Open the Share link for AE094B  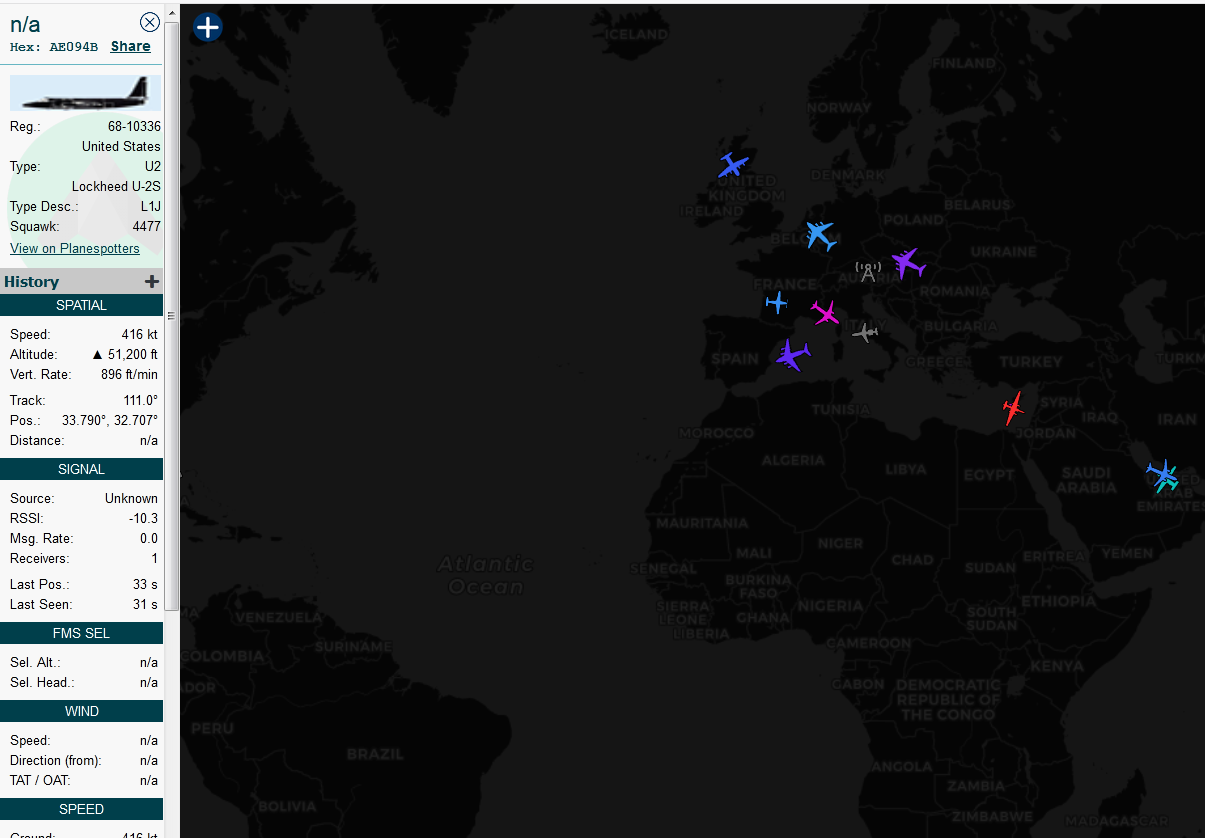click(x=131, y=46)
